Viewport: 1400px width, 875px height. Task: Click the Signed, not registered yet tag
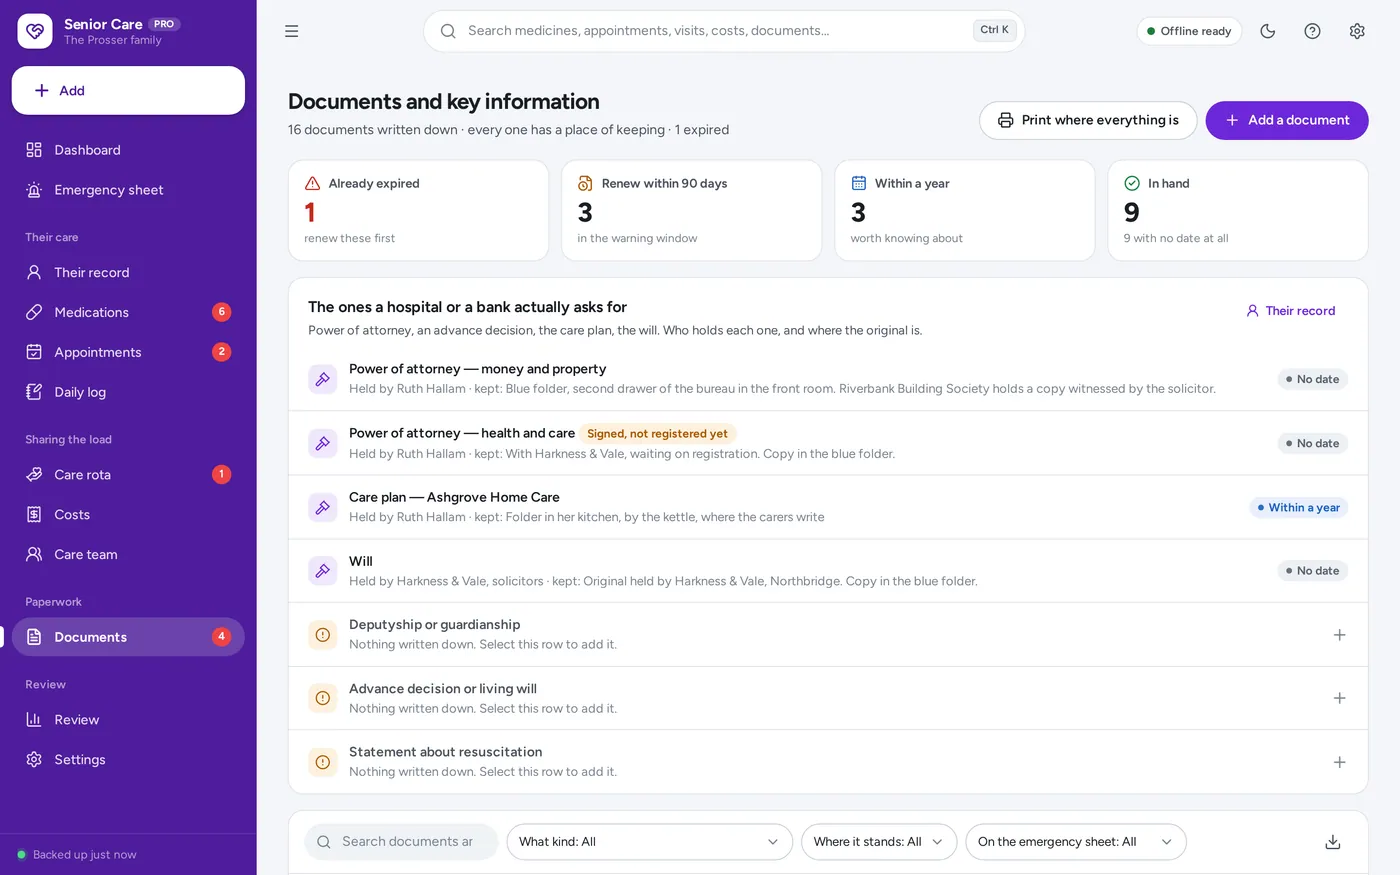click(x=657, y=434)
